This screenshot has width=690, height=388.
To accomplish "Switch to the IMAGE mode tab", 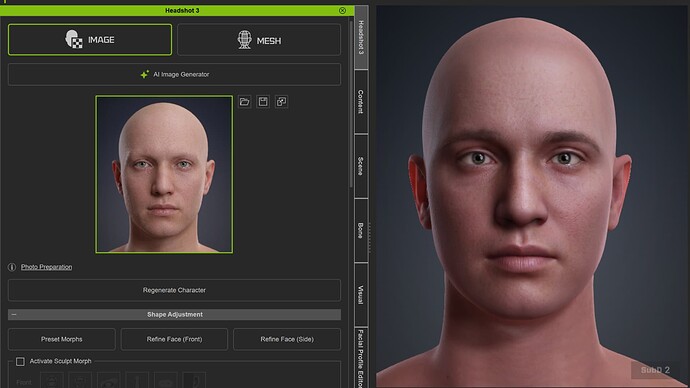I will tap(90, 40).
